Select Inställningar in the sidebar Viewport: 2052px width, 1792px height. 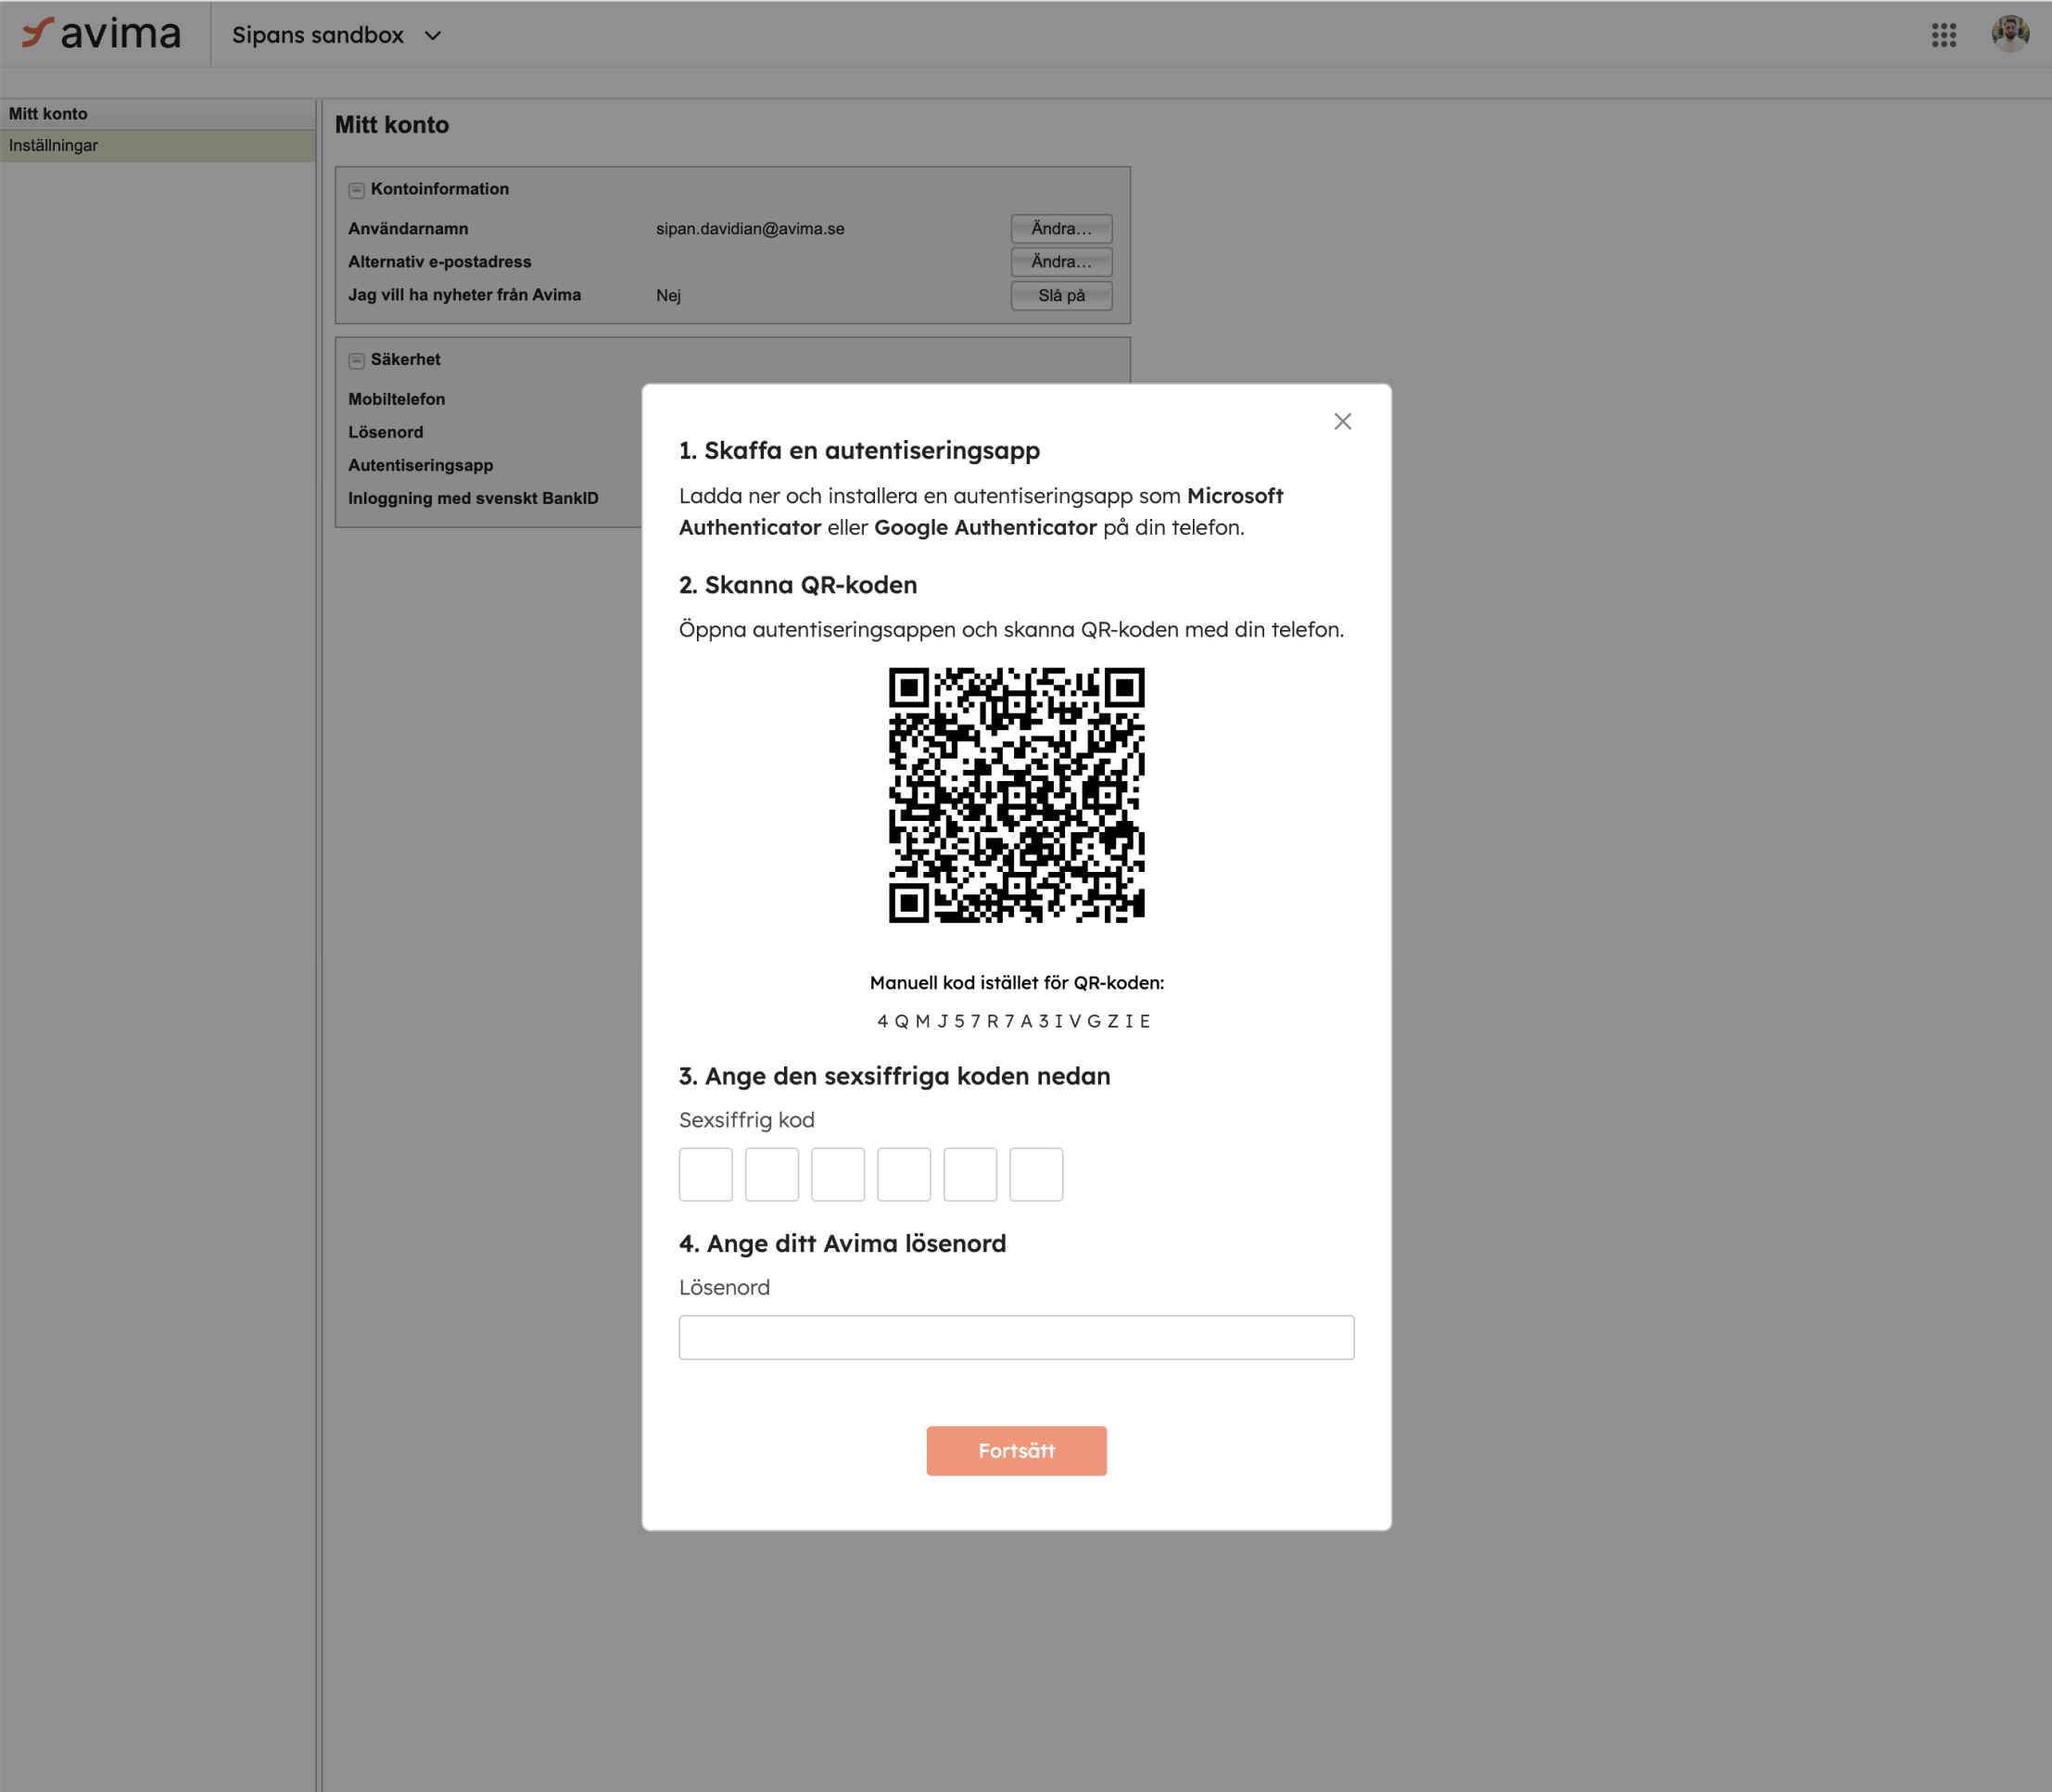coord(158,145)
